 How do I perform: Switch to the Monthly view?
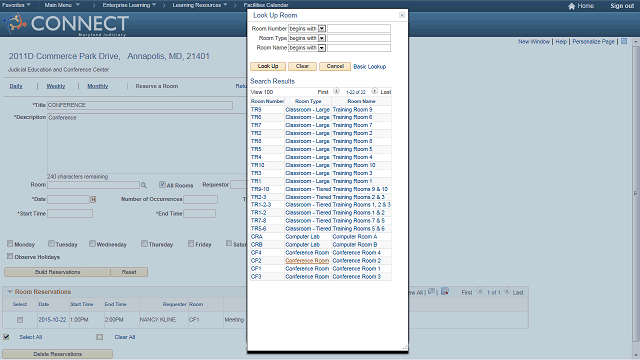coord(98,86)
